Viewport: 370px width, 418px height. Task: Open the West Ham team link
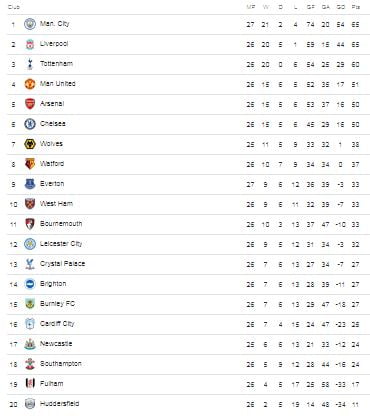click(x=56, y=204)
